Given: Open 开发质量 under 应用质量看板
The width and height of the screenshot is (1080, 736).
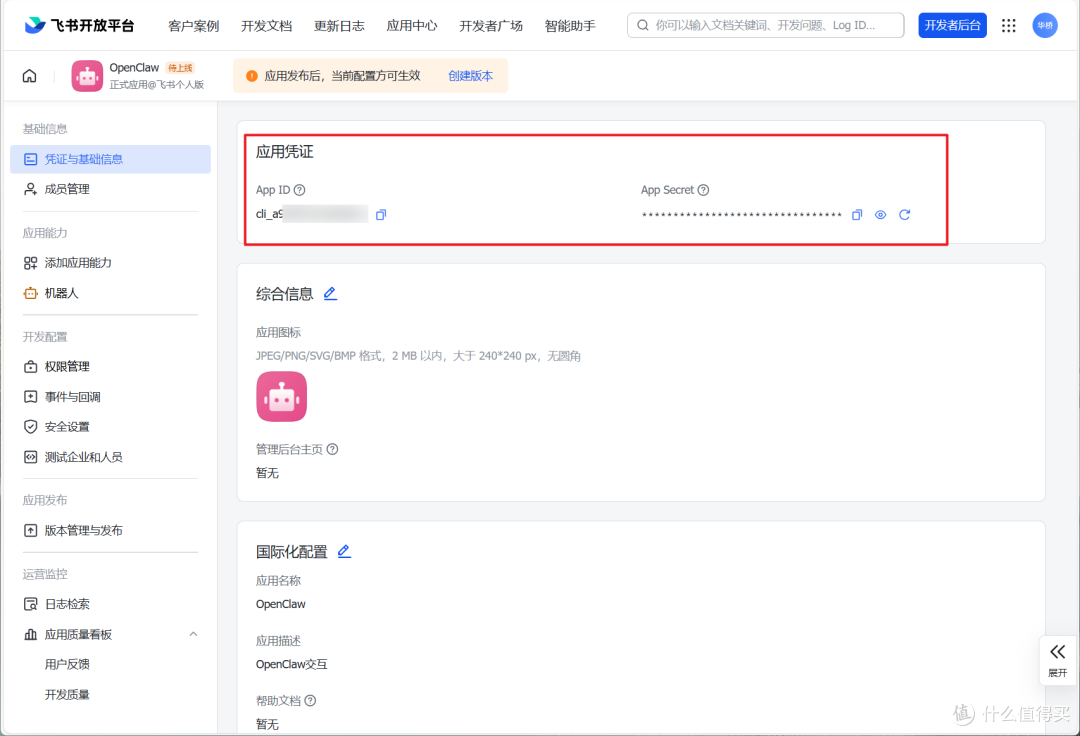Looking at the screenshot, I should [67, 695].
